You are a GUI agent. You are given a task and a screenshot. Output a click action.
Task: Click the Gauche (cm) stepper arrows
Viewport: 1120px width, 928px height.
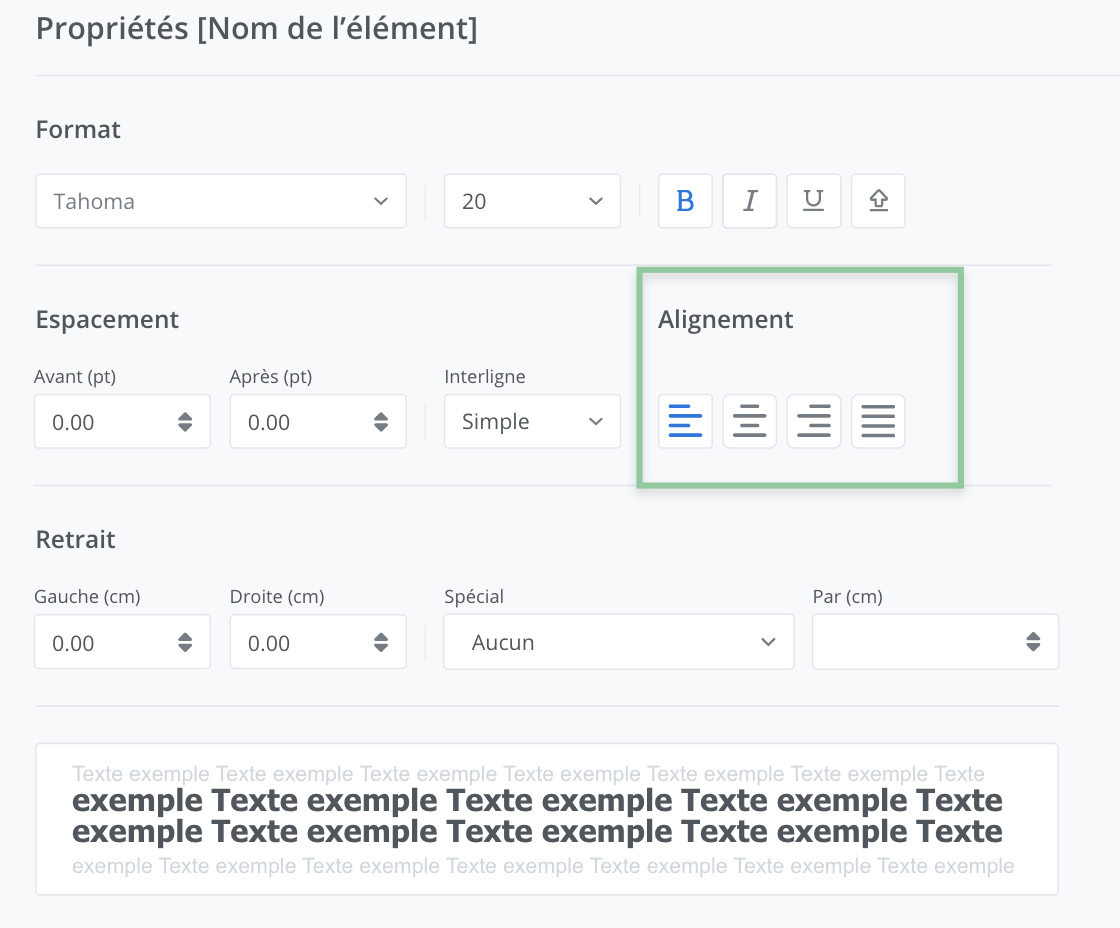[185, 642]
